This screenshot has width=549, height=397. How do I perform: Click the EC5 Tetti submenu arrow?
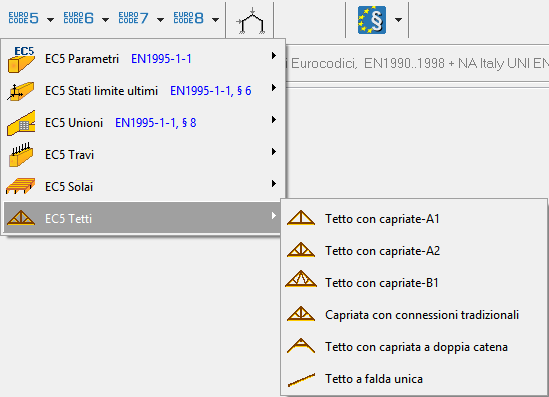(274, 216)
